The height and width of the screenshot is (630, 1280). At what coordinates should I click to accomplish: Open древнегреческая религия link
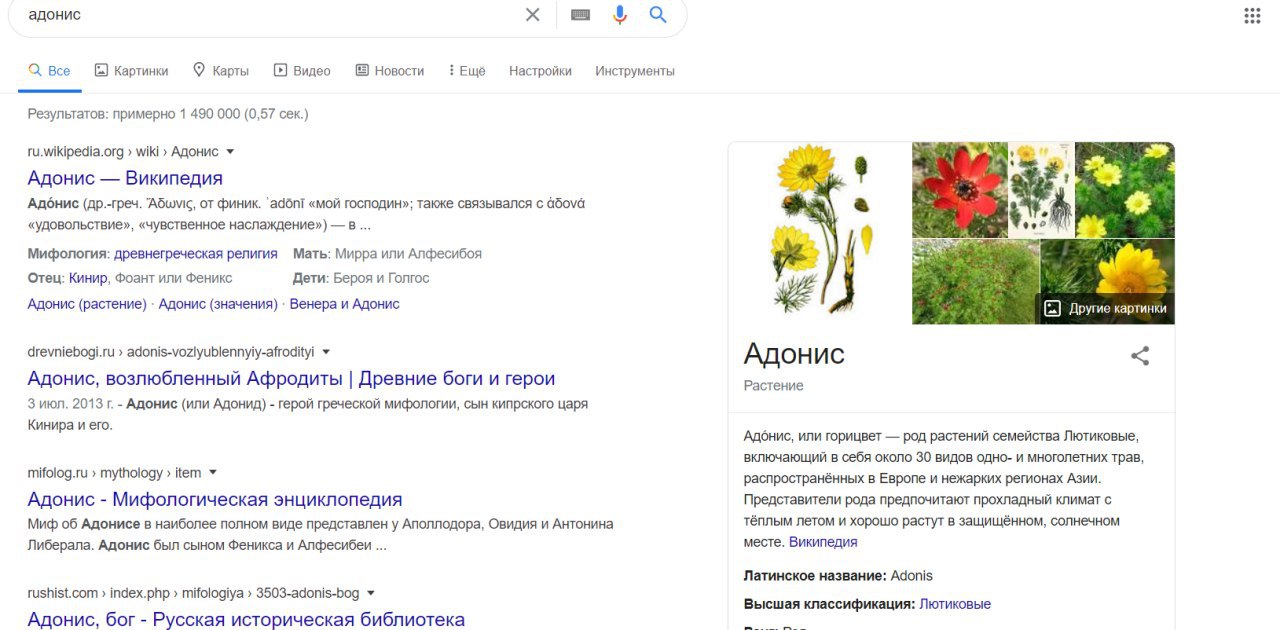click(x=196, y=253)
